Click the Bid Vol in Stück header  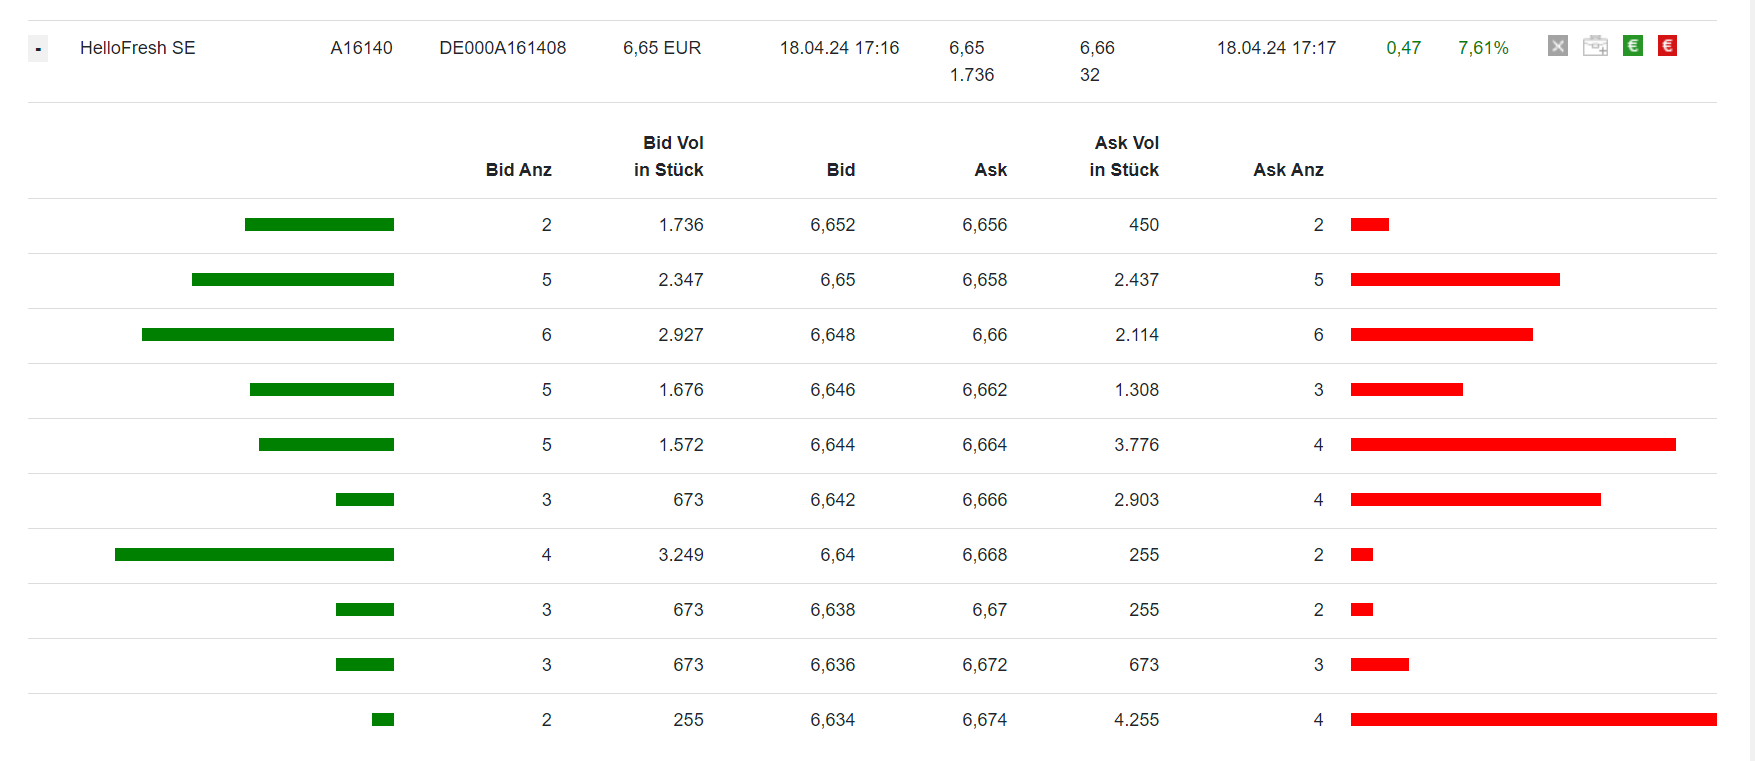pos(669,157)
